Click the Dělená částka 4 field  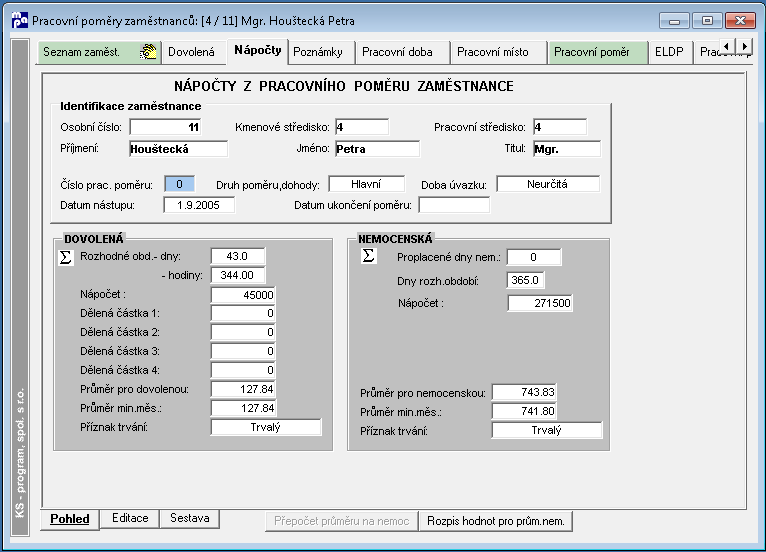pos(243,370)
